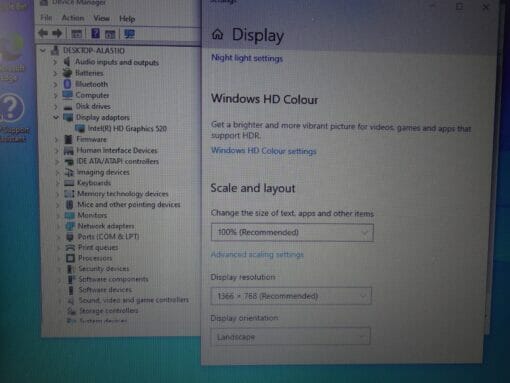510x383 pixels.
Task: Click the Intel(R) HD Graphics 520 device icon
Action: [x=80, y=128]
